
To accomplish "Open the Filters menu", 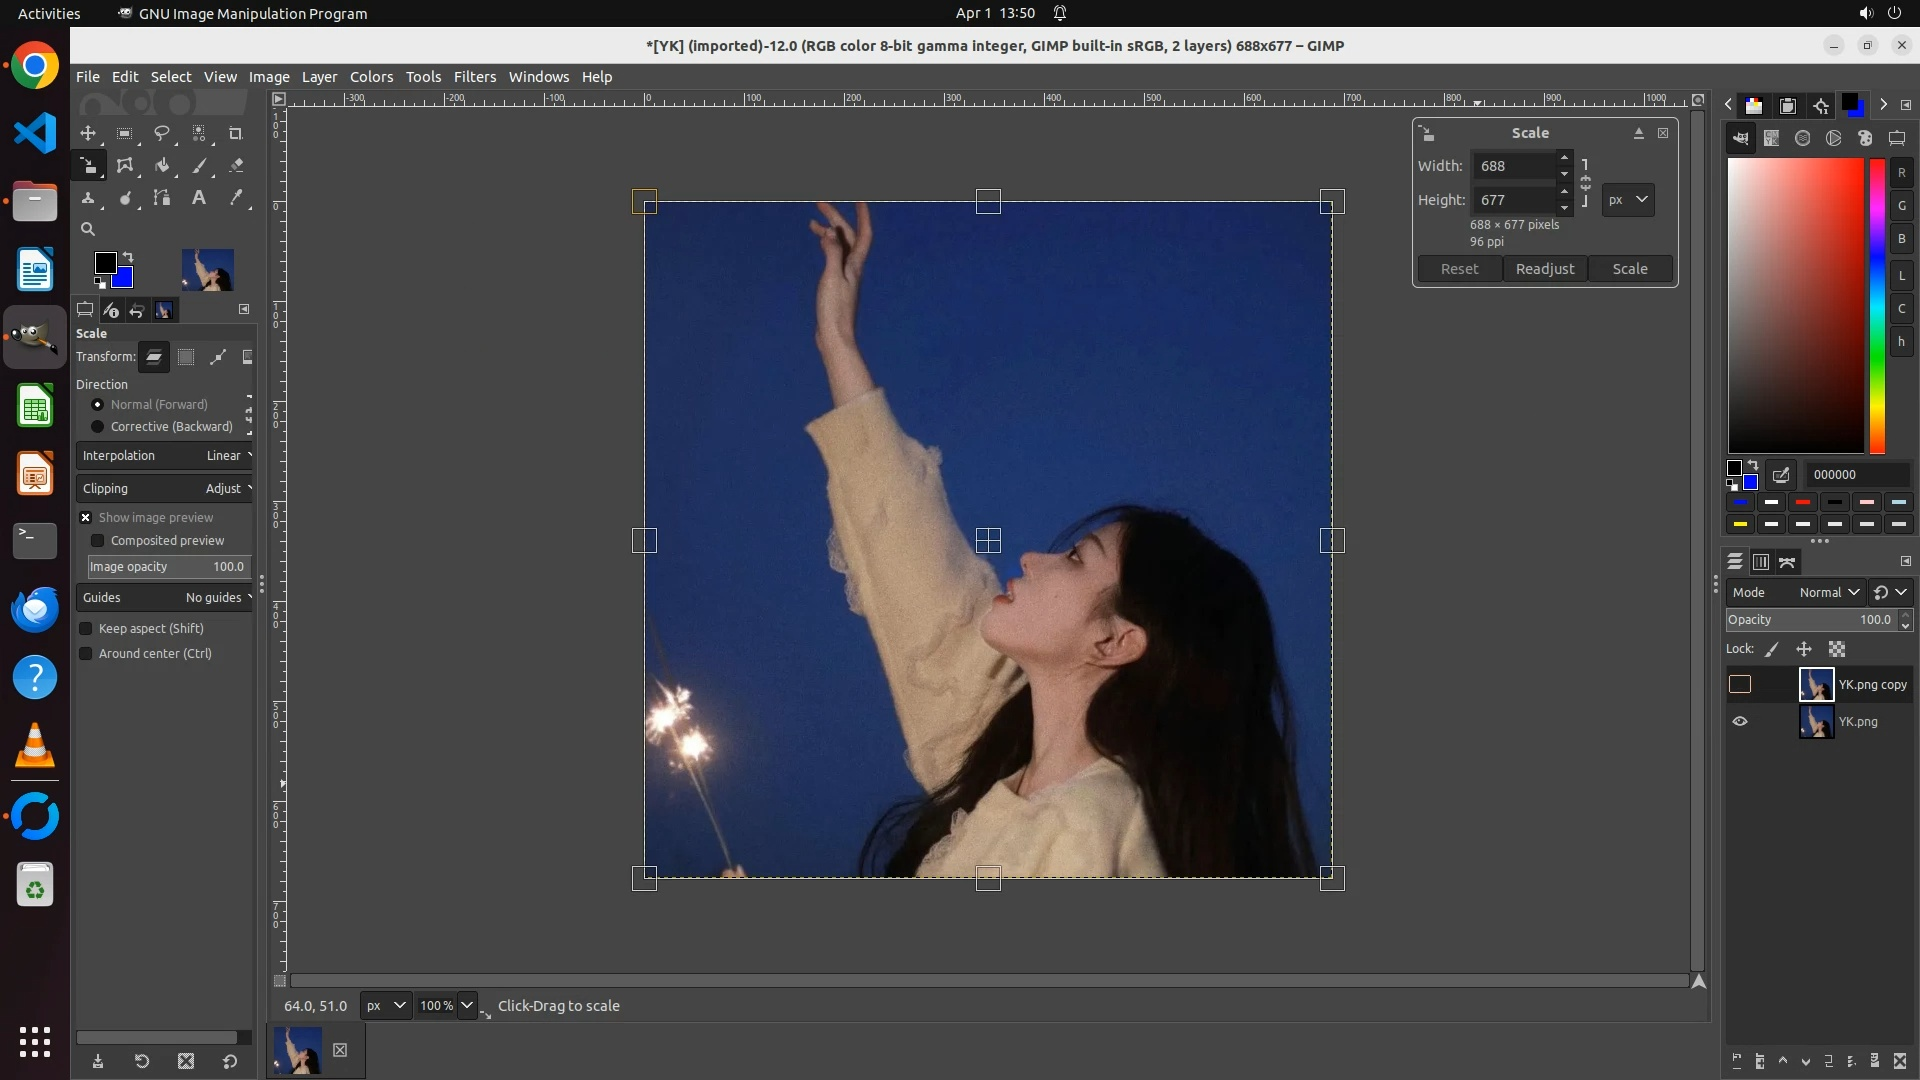I will 474,77.
